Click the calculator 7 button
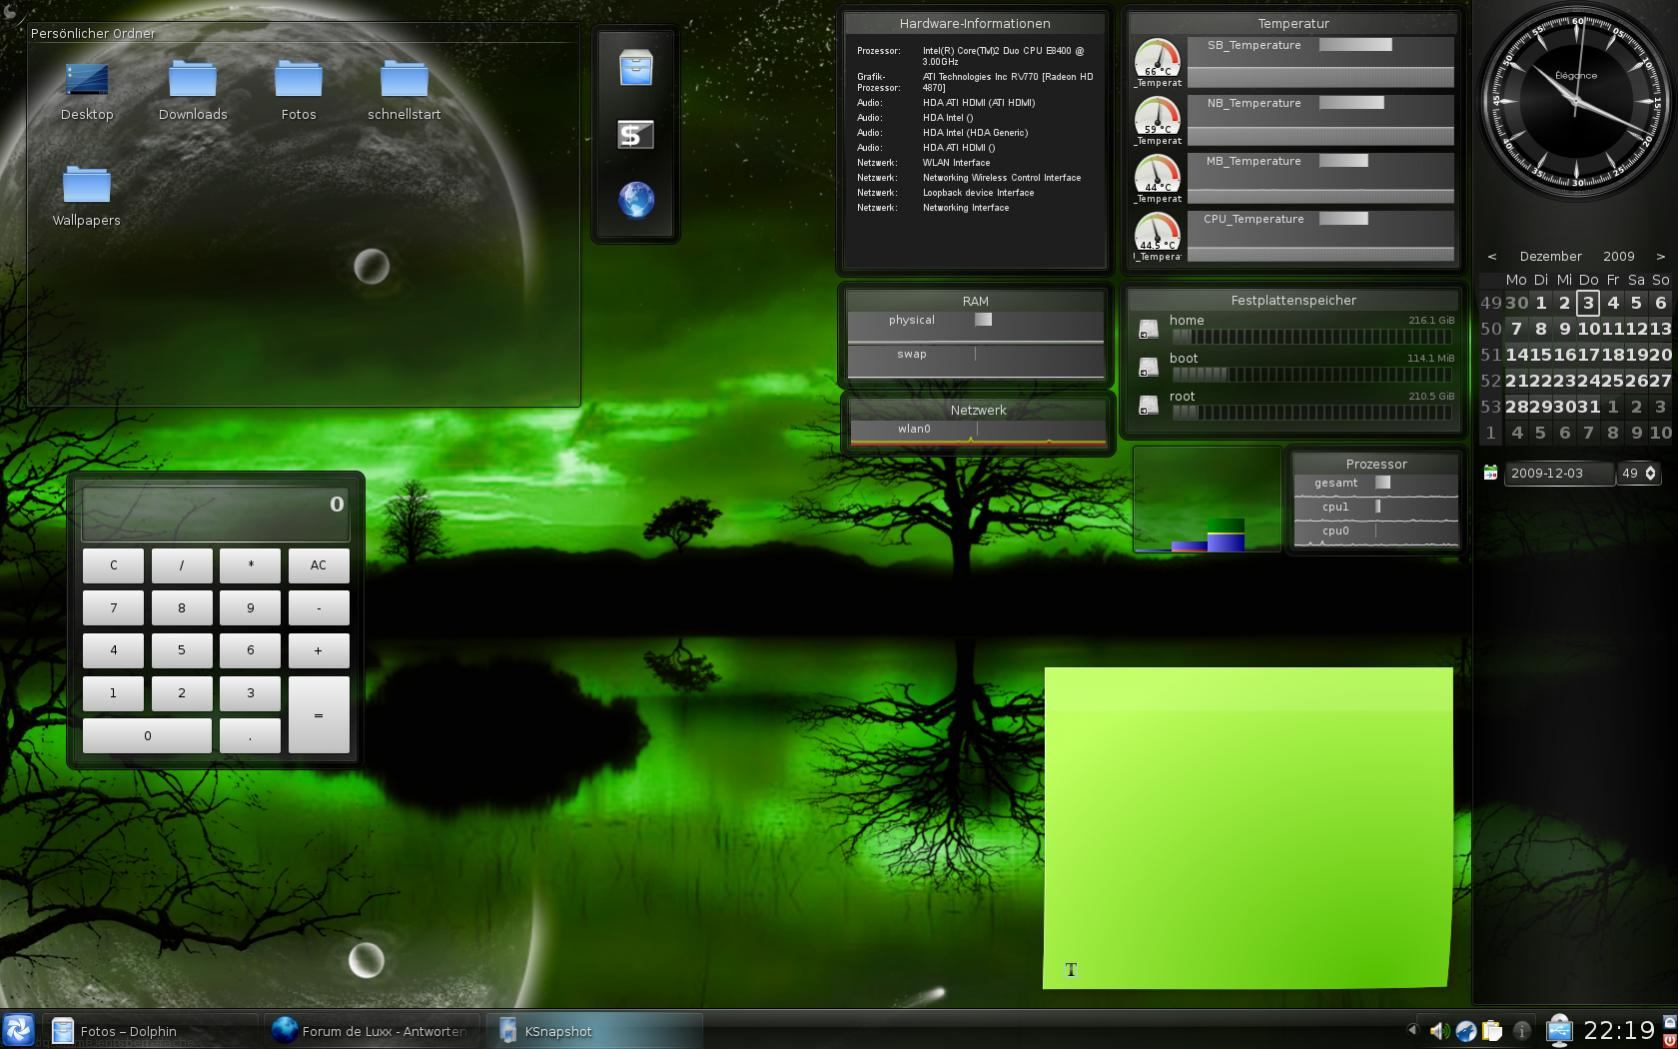The image size is (1678, 1049). click(113, 607)
